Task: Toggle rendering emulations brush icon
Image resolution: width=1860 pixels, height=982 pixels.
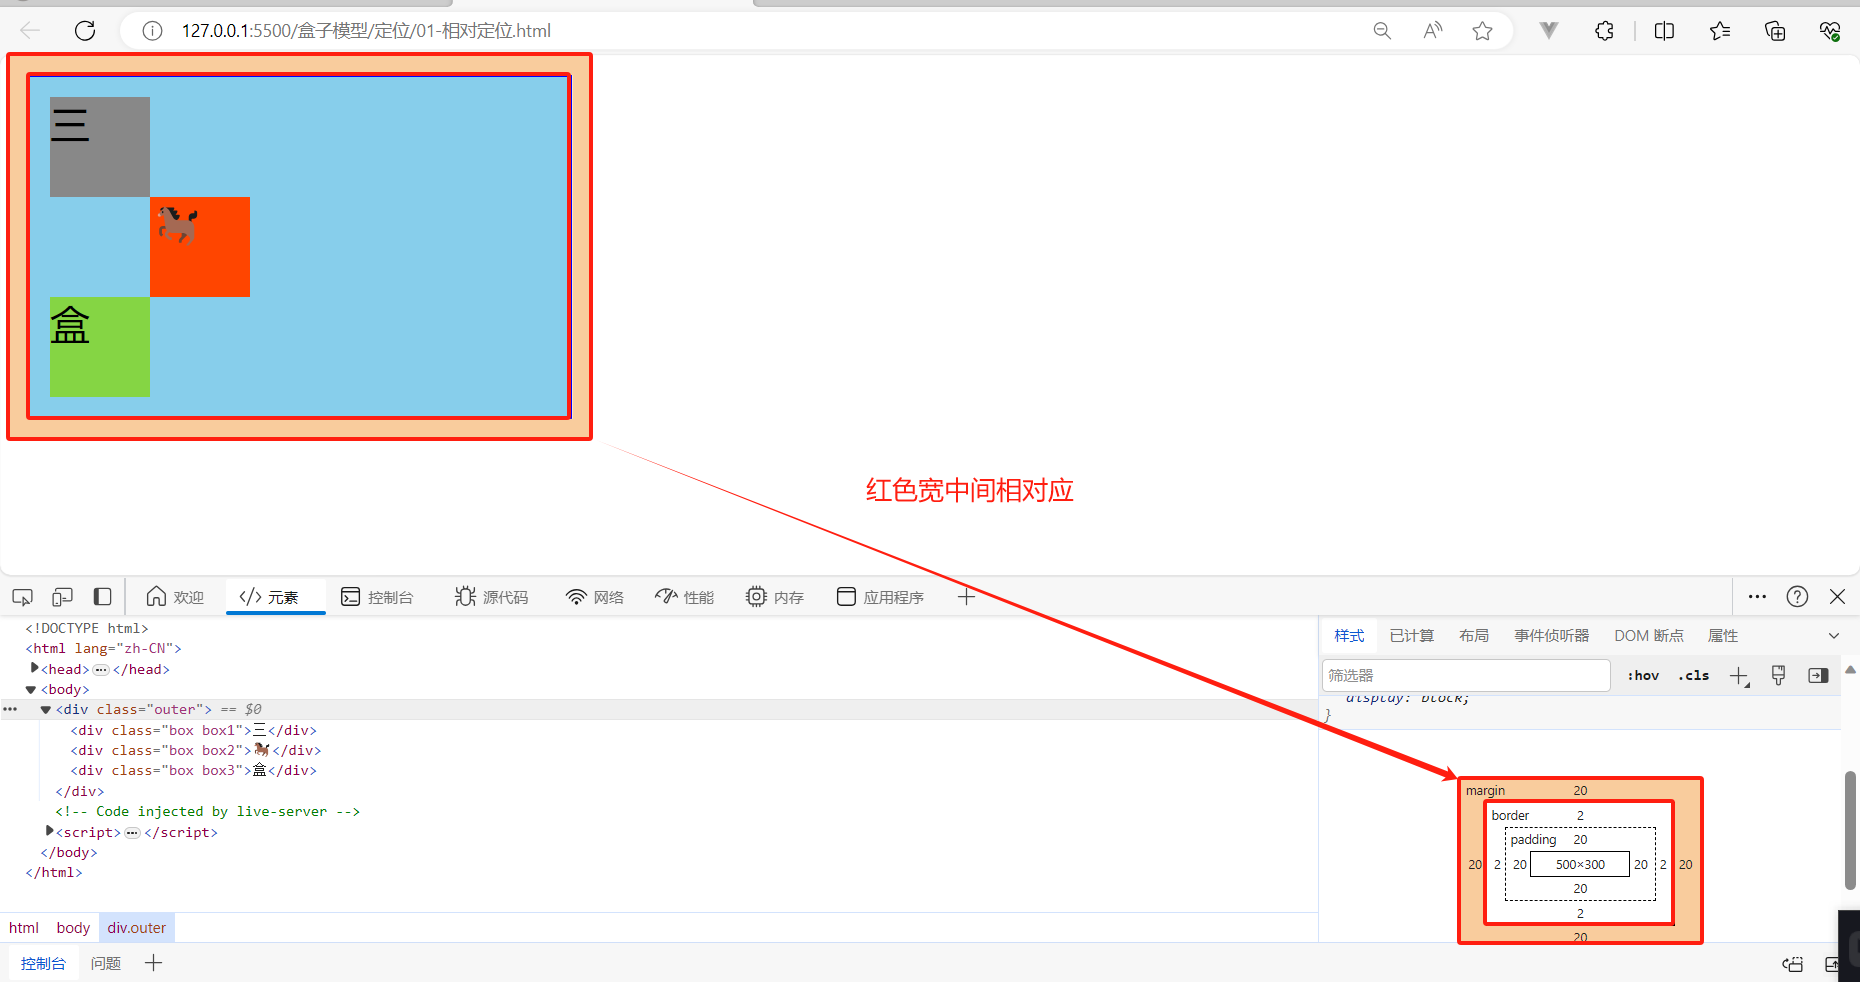Action: point(1778,676)
